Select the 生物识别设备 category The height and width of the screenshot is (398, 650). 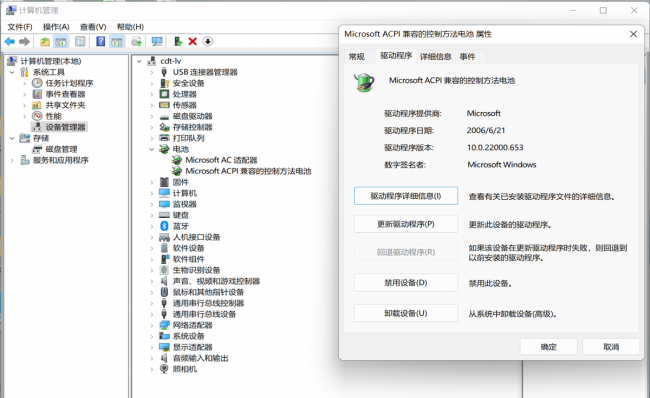(196, 270)
